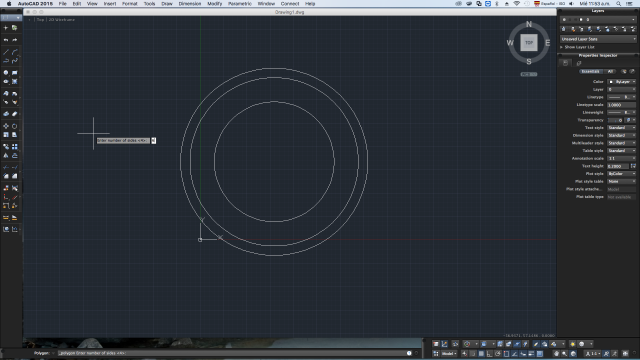Image resolution: width=640 pixels, height=360 pixels.
Task: Open the Dimension menu
Action: [190, 4]
